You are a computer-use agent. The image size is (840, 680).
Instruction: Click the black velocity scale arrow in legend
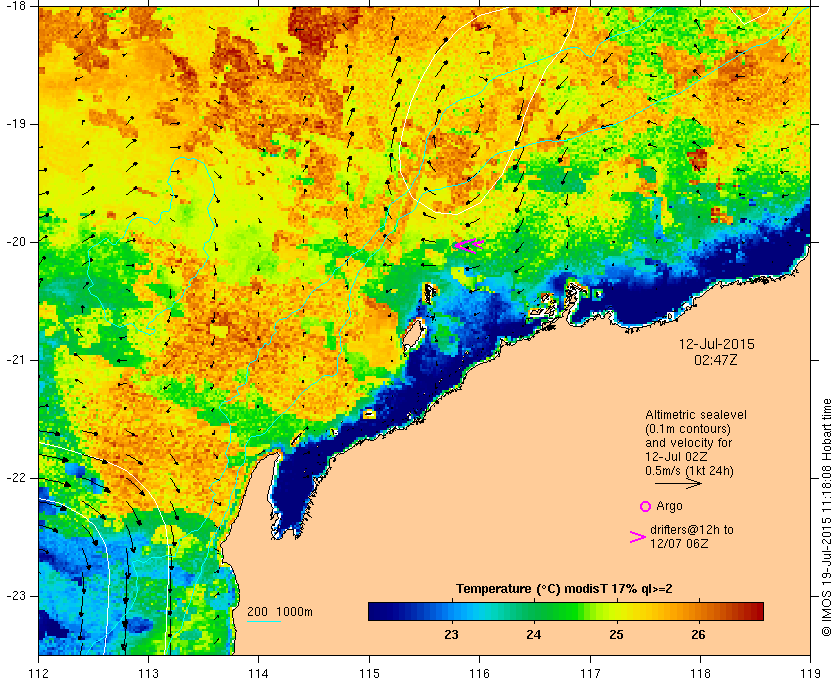(x=678, y=483)
